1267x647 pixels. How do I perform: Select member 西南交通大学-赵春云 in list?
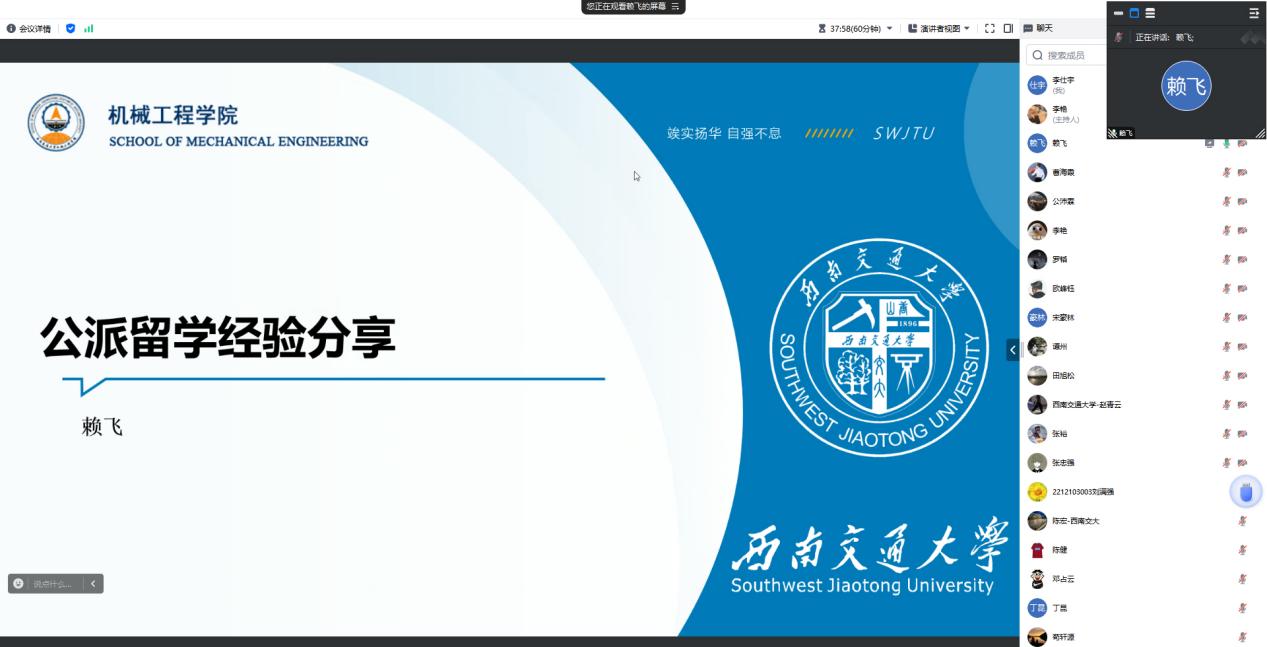coord(1086,404)
